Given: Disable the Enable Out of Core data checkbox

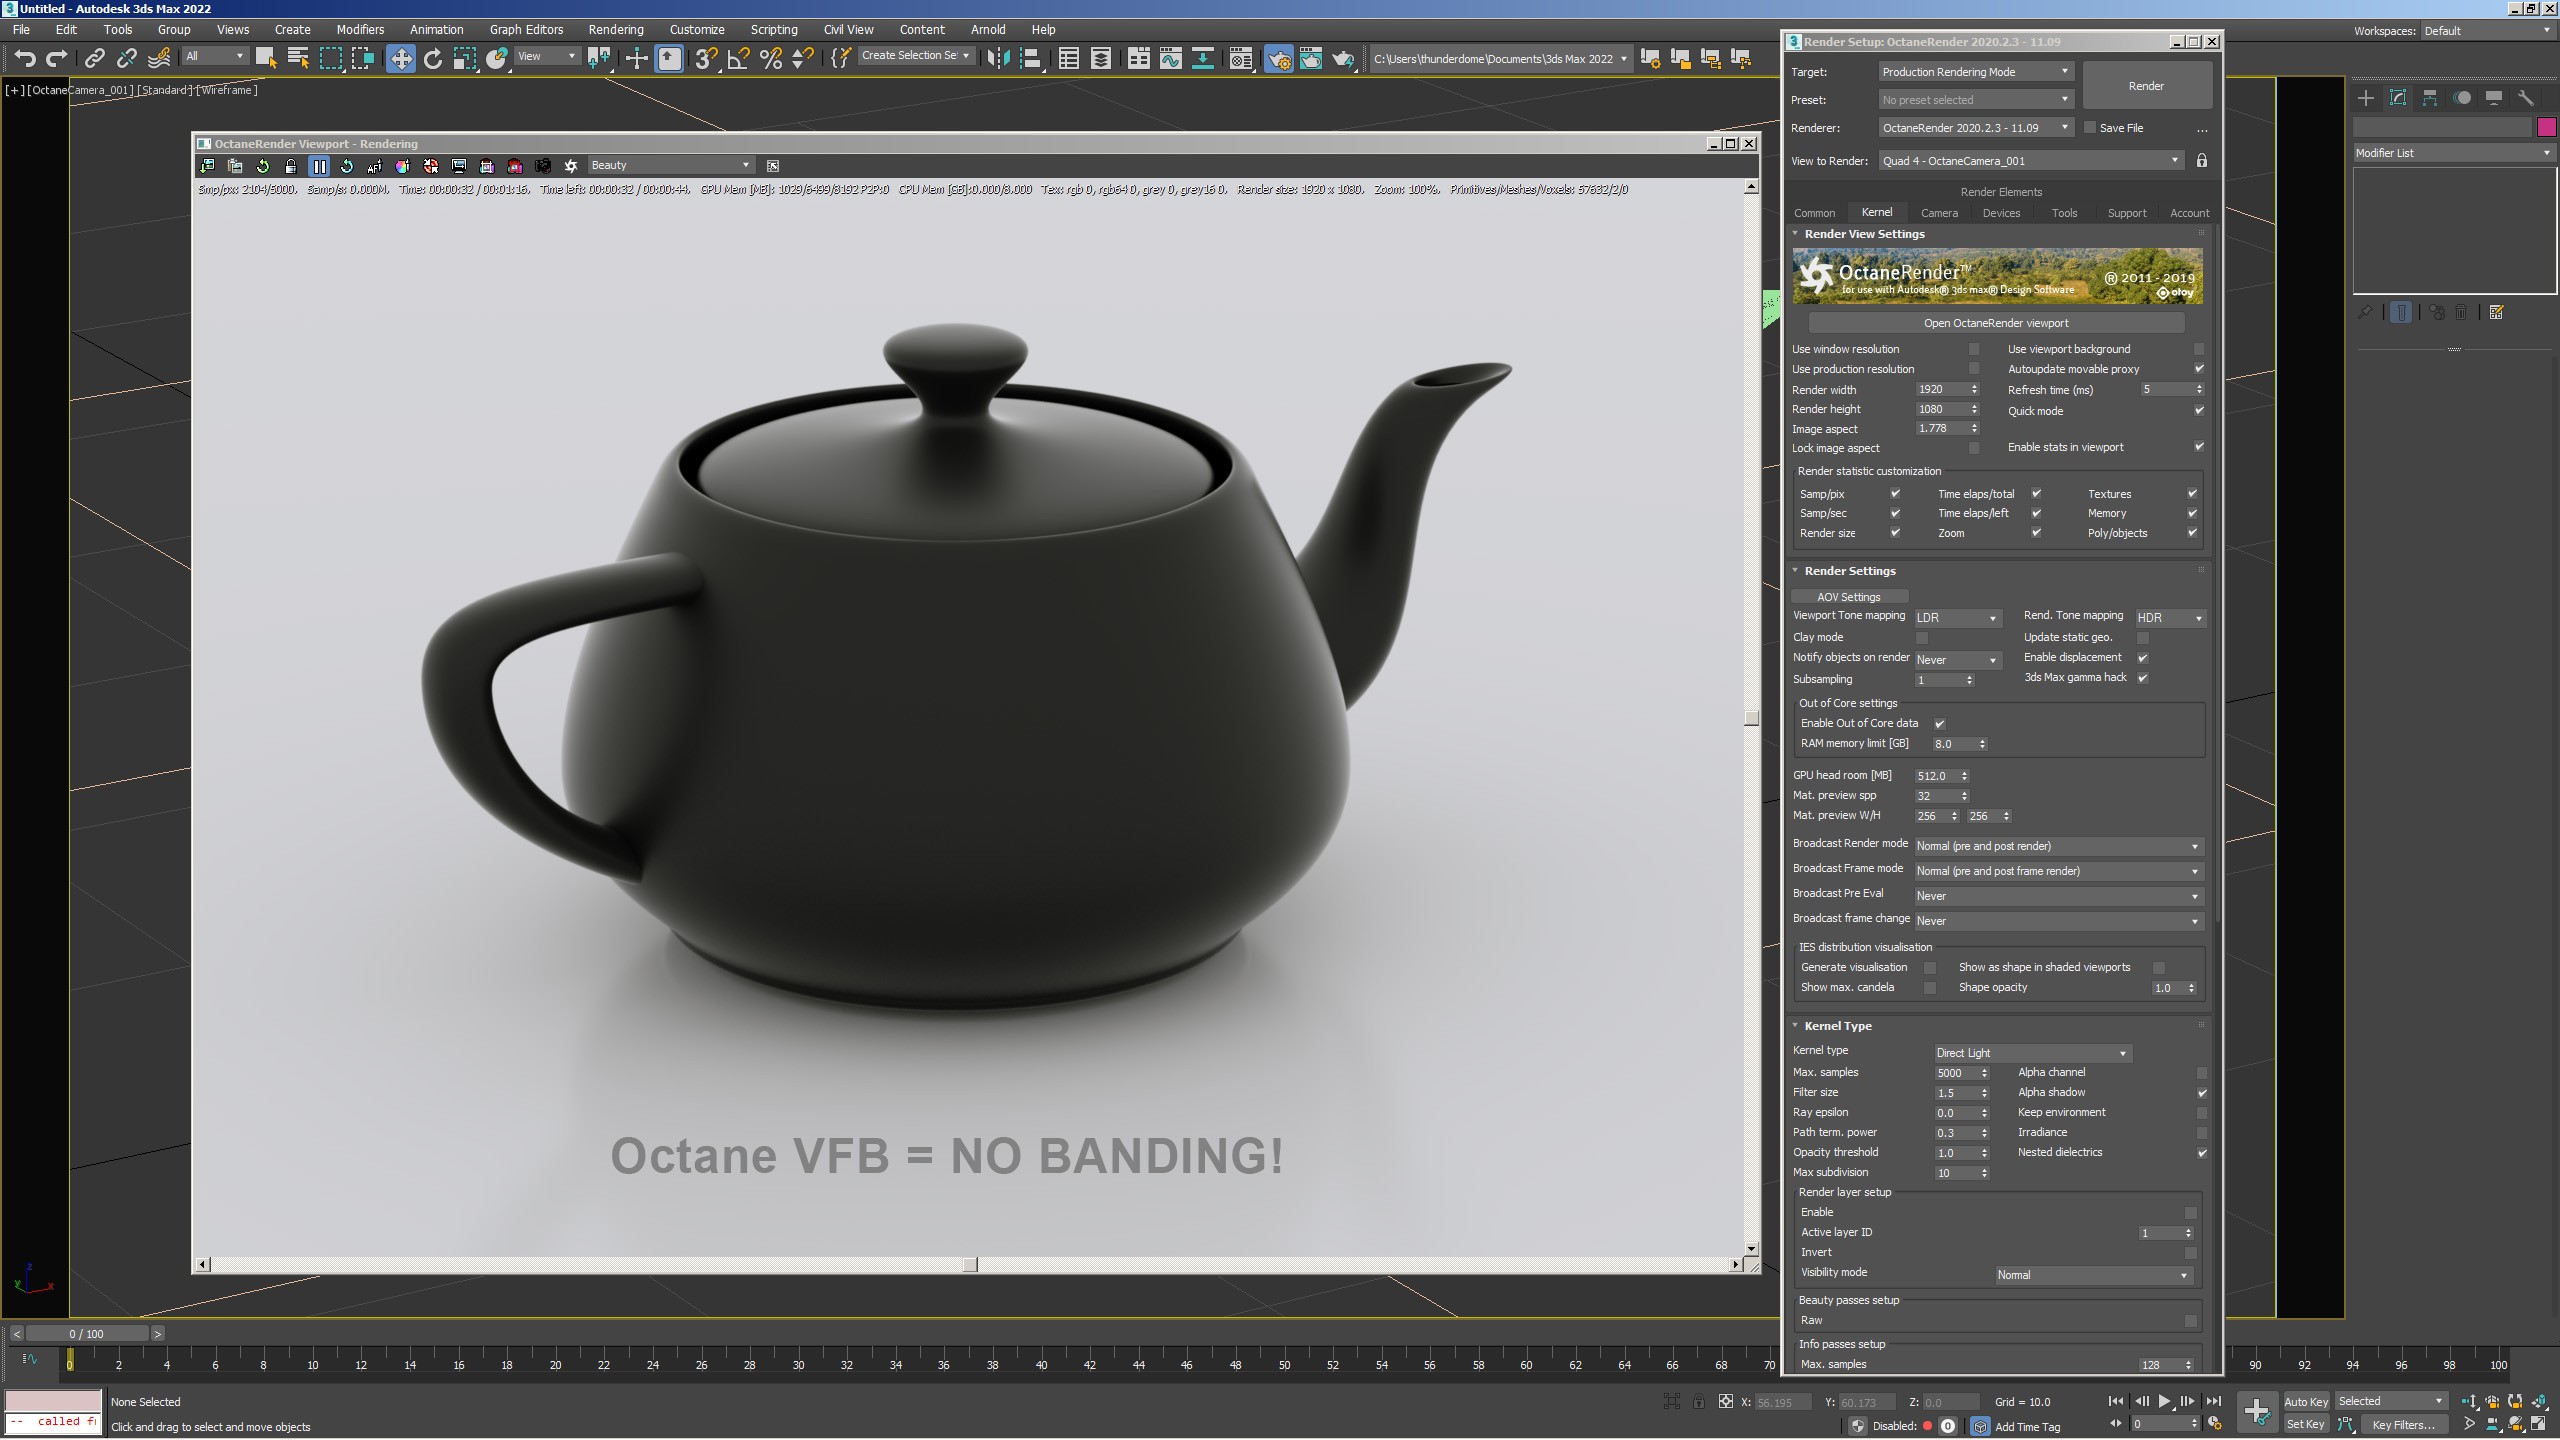Looking at the screenshot, I should pos(1939,724).
